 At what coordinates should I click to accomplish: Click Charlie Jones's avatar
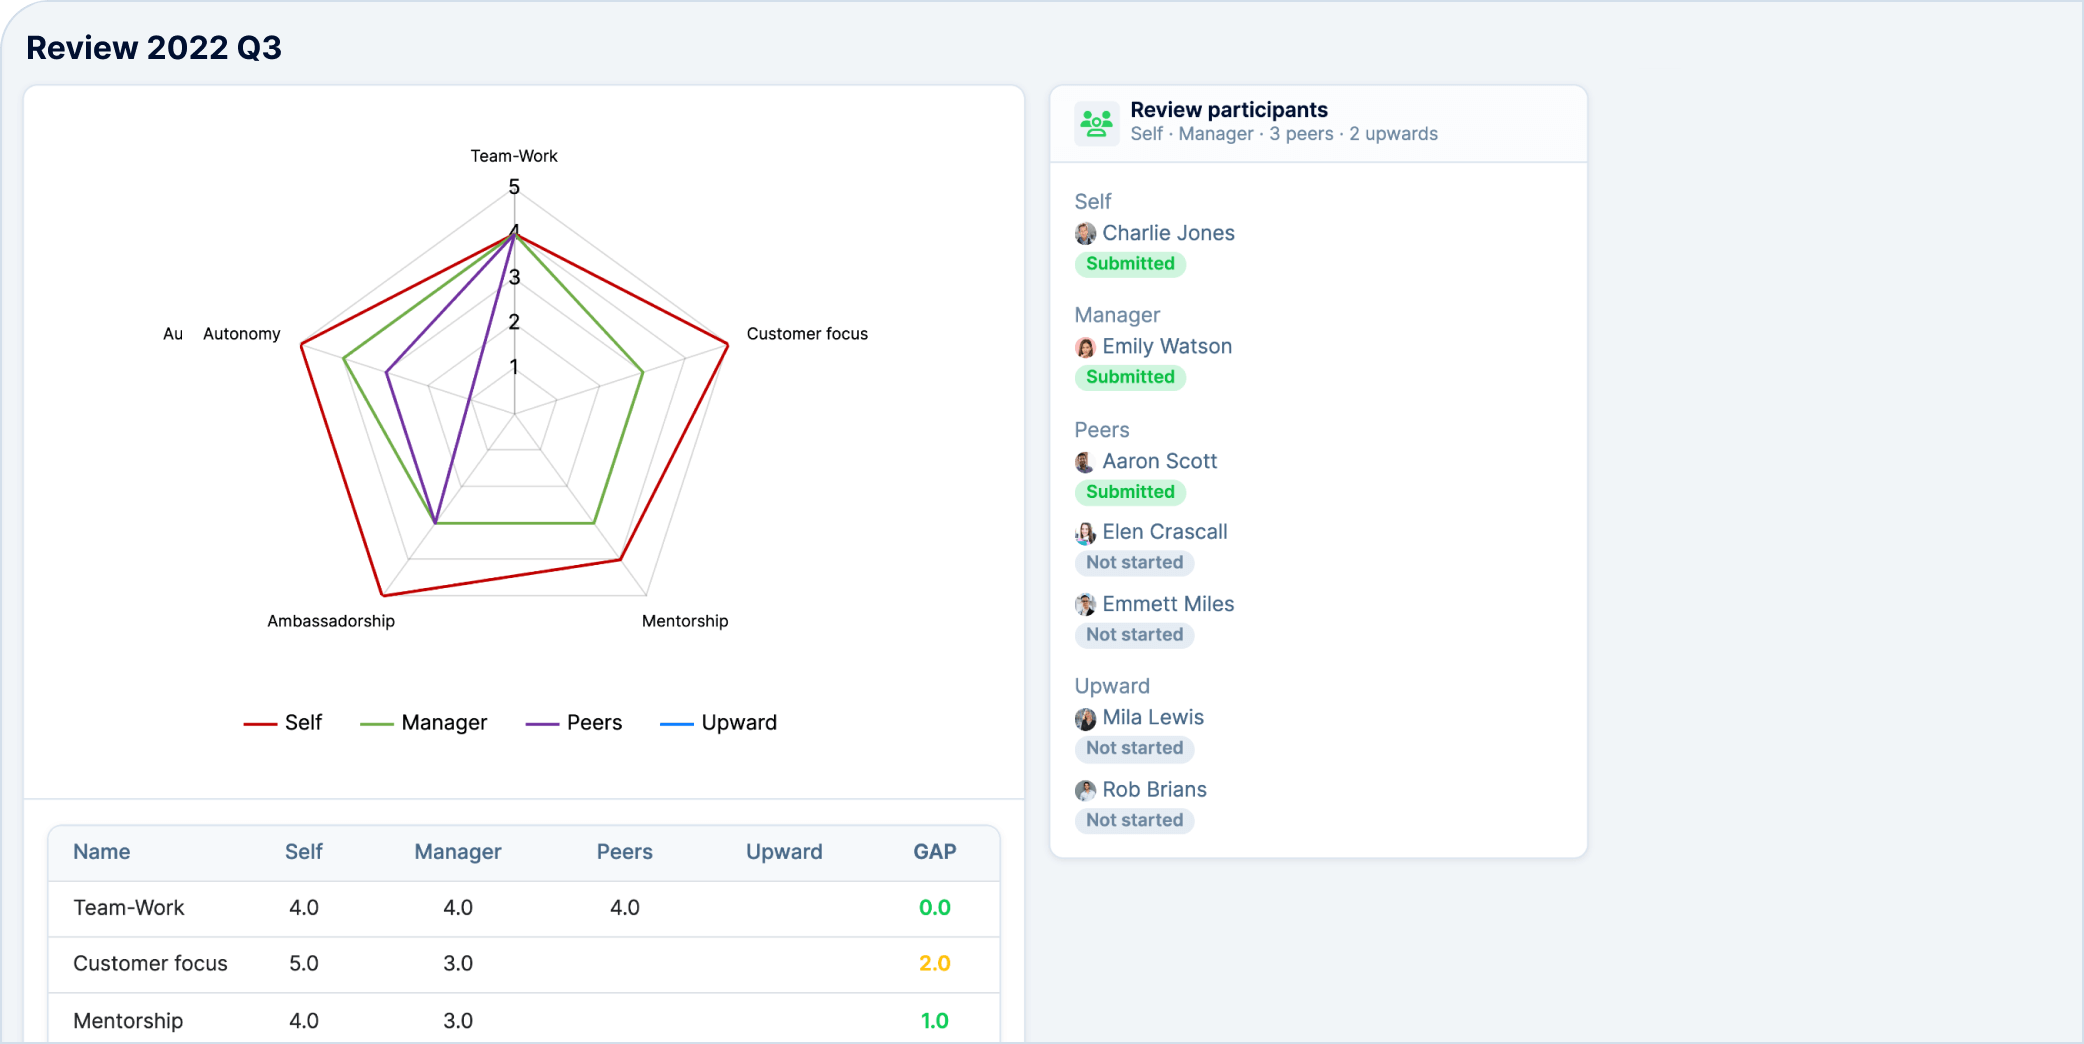pos(1085,234)
